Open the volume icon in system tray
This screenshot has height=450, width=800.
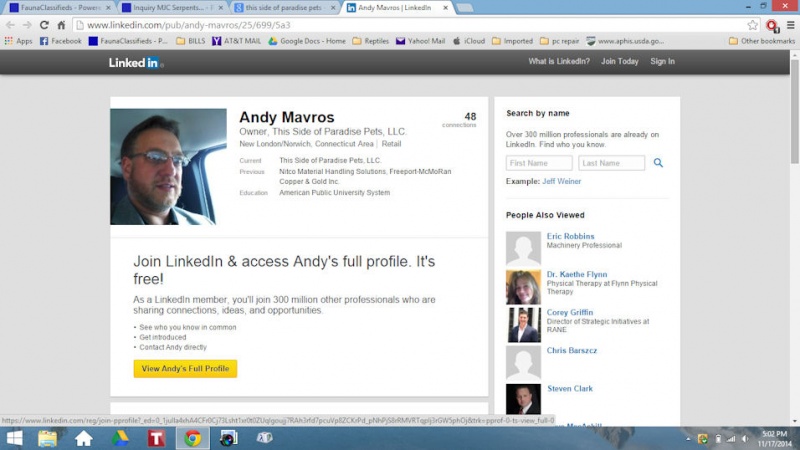click(x=745, y=439)
